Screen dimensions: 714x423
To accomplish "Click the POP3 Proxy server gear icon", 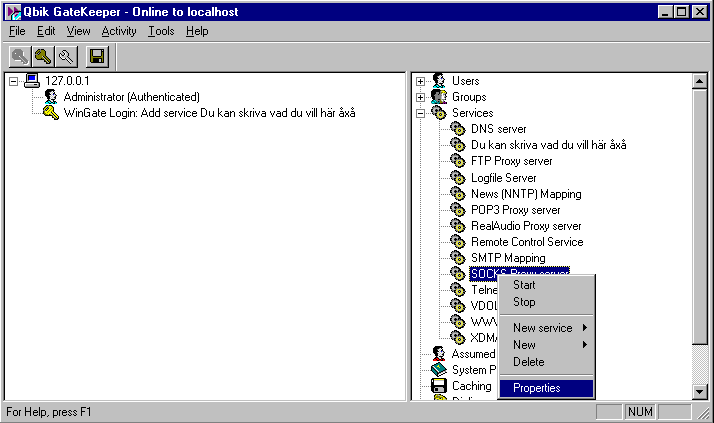I will [458, 209].
